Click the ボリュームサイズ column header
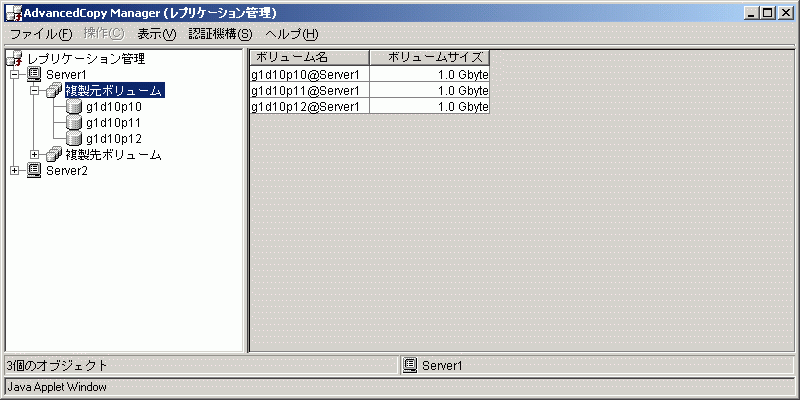Viewport: 800px width, 400px height. pyautogui.click(x=430, y=57)
